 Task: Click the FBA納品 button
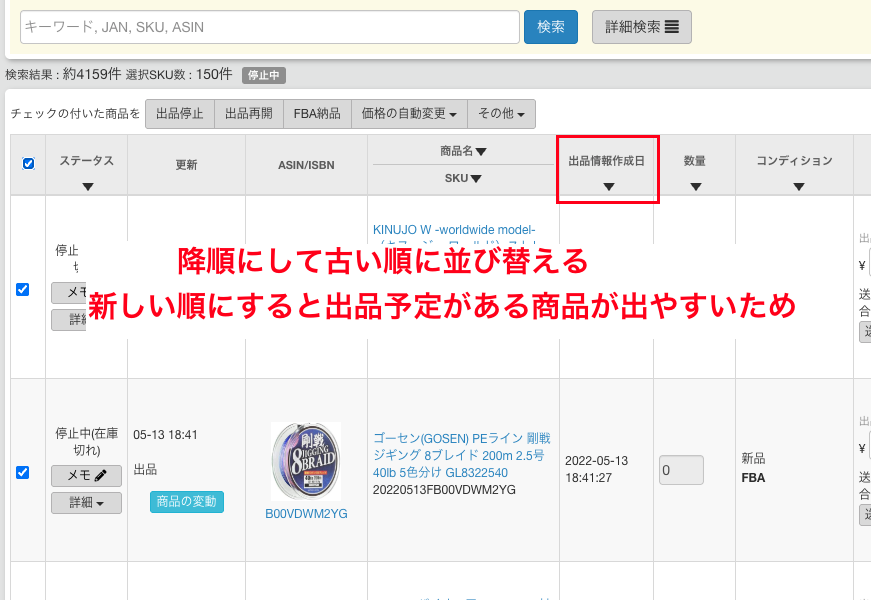pos(317,114)
